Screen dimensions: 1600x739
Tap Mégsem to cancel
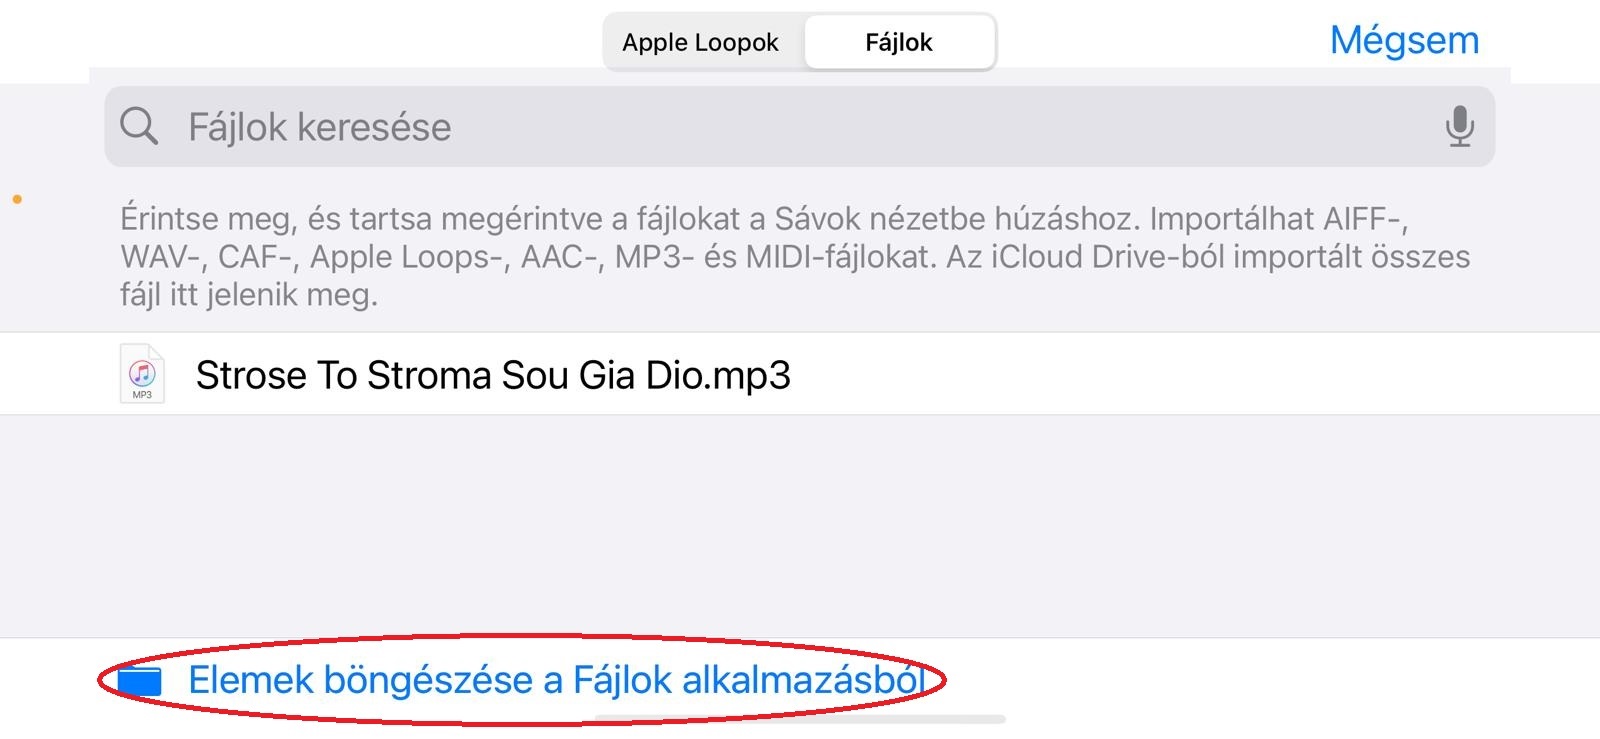[1404, 40]
